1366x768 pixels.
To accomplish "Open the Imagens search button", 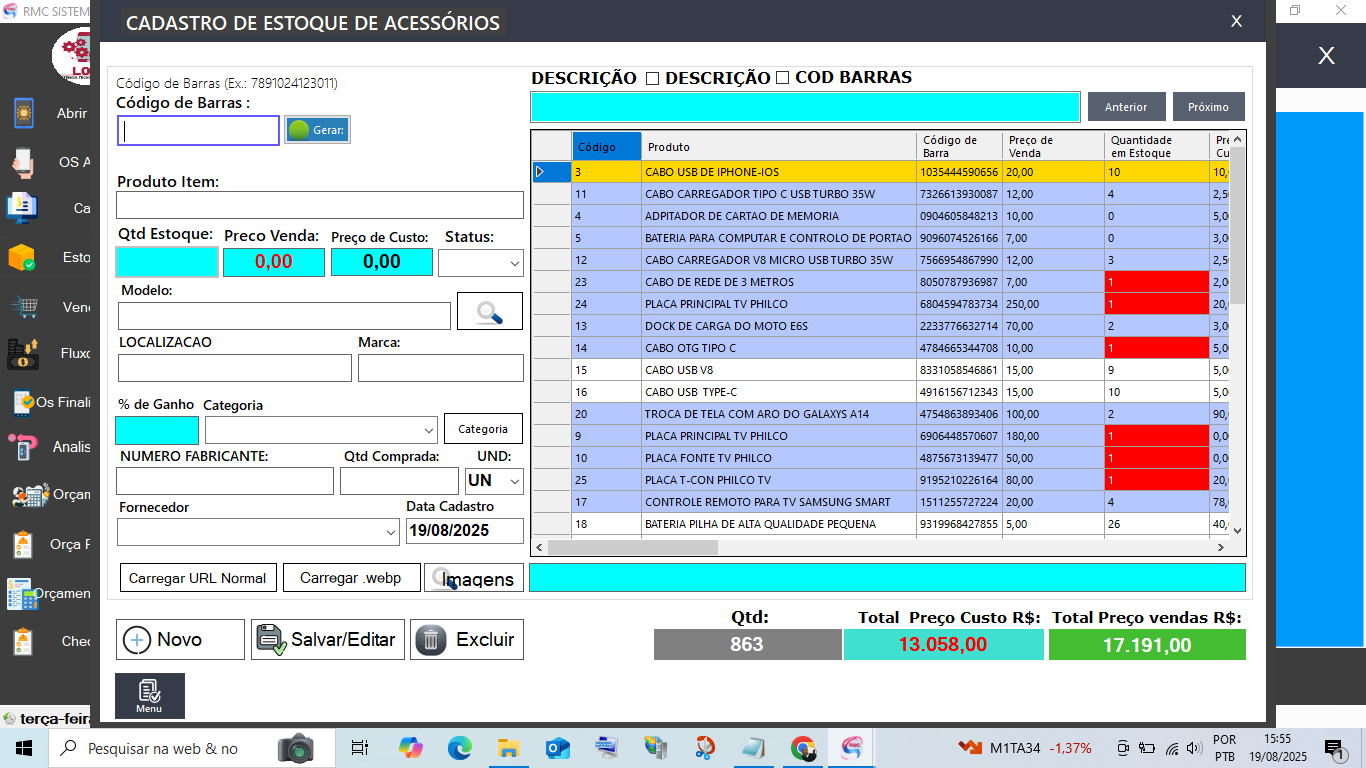I will [474, 578].
